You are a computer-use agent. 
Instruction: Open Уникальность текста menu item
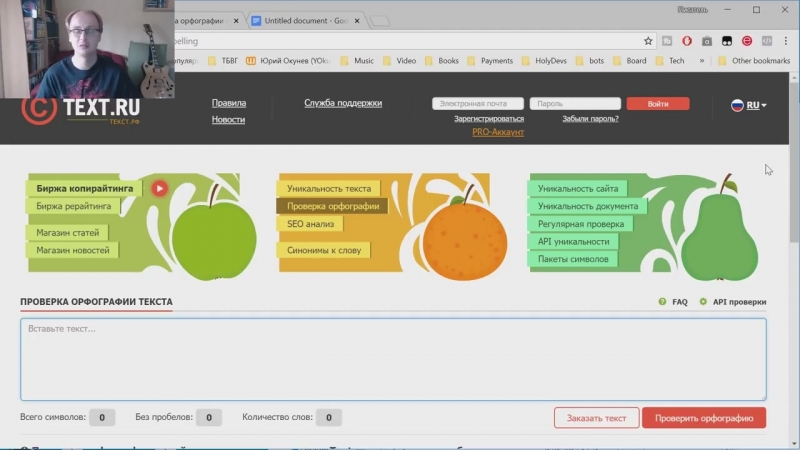(329, 188)
